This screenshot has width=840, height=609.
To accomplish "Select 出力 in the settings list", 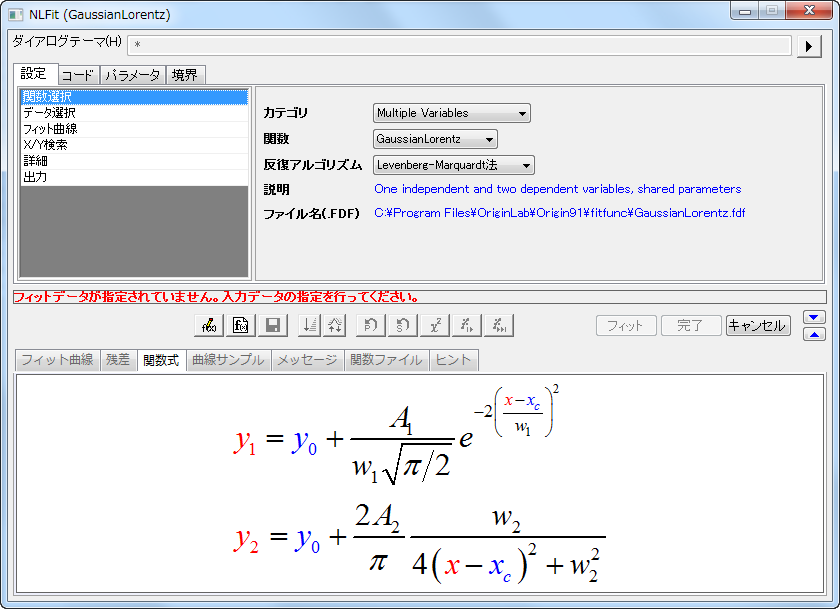I will 134,177.
